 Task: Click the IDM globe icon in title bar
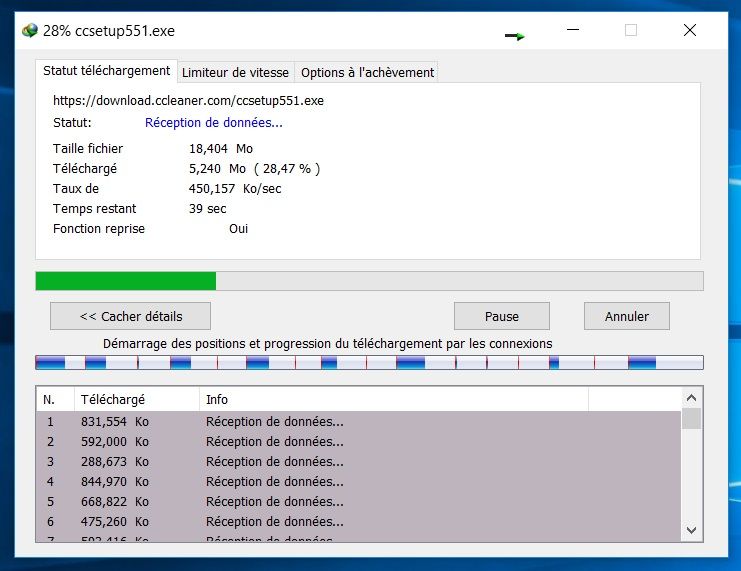coord(30,31)
